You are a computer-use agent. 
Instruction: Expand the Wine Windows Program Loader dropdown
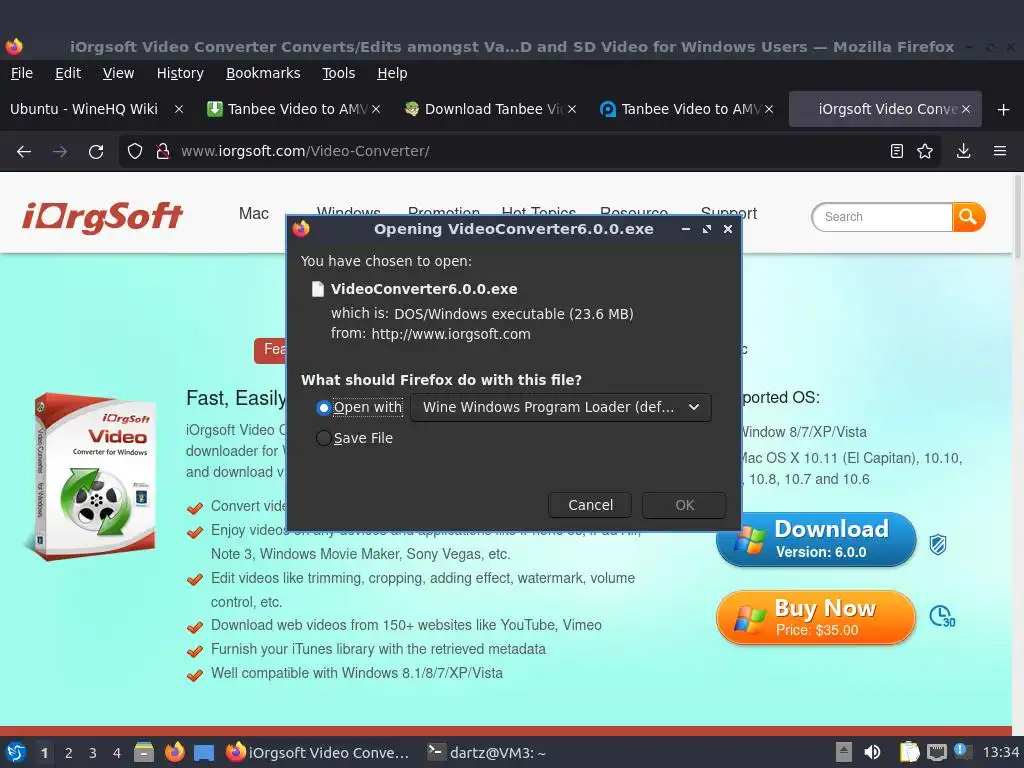click(561, 408)
